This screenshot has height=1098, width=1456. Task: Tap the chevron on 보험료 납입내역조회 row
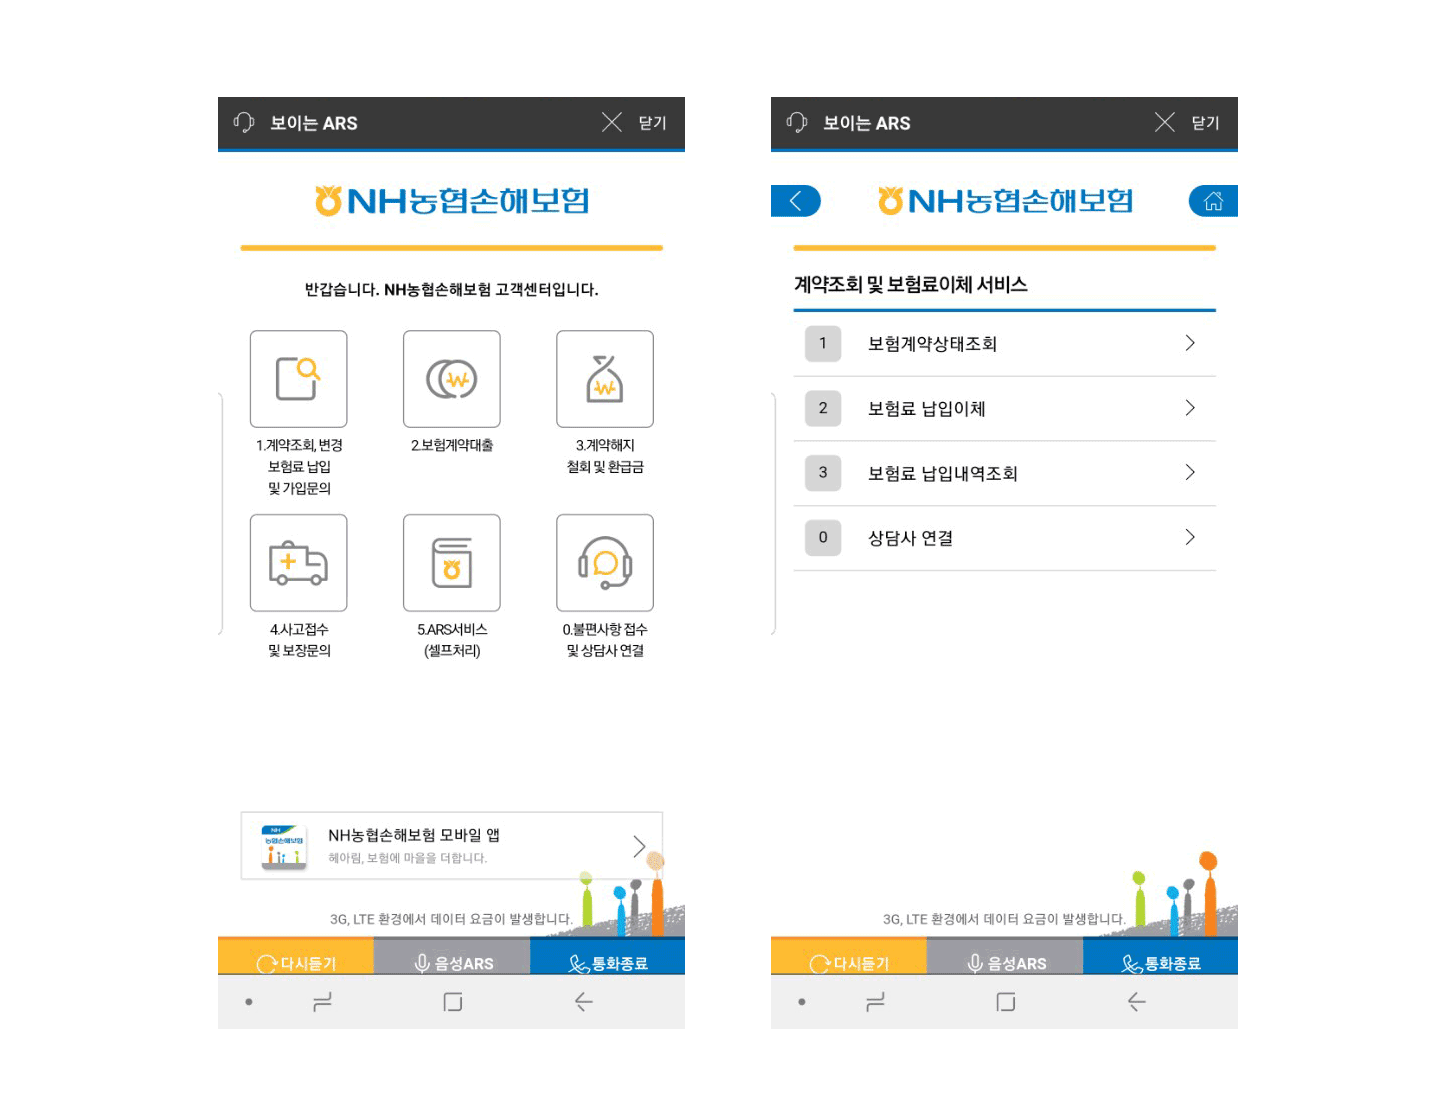coord(1190,472)
